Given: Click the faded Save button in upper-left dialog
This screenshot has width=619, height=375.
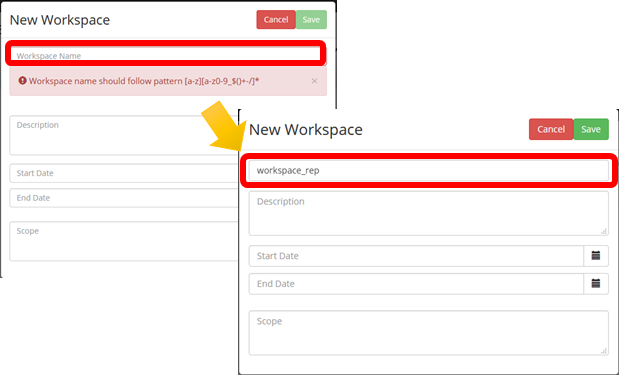Looking at the screenshot, I should coord(311,20).
